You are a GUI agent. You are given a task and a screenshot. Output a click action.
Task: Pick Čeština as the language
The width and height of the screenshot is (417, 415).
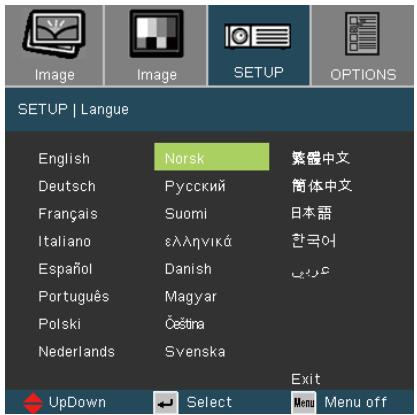pos(185,324)
